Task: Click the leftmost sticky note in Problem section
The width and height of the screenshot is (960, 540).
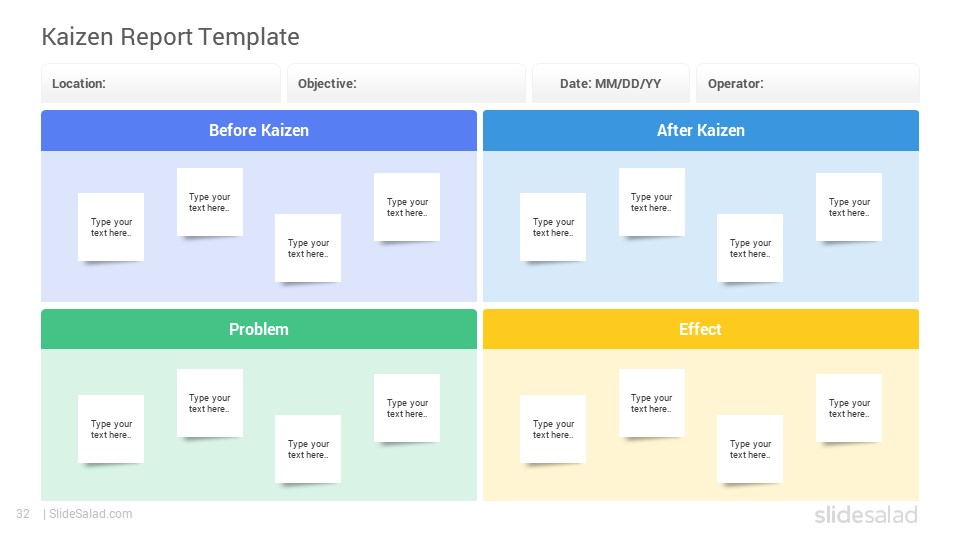Action: 111,429
